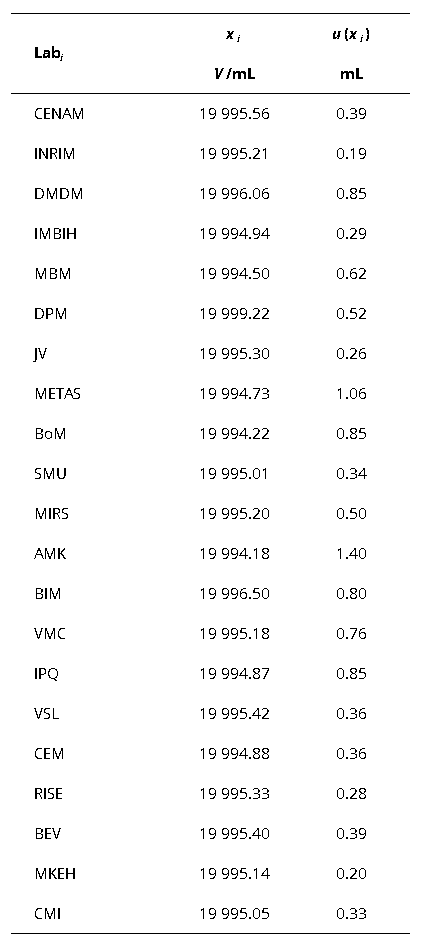Select the CENAM lab name cell
The image size is (423, 945).
[58, 114]
